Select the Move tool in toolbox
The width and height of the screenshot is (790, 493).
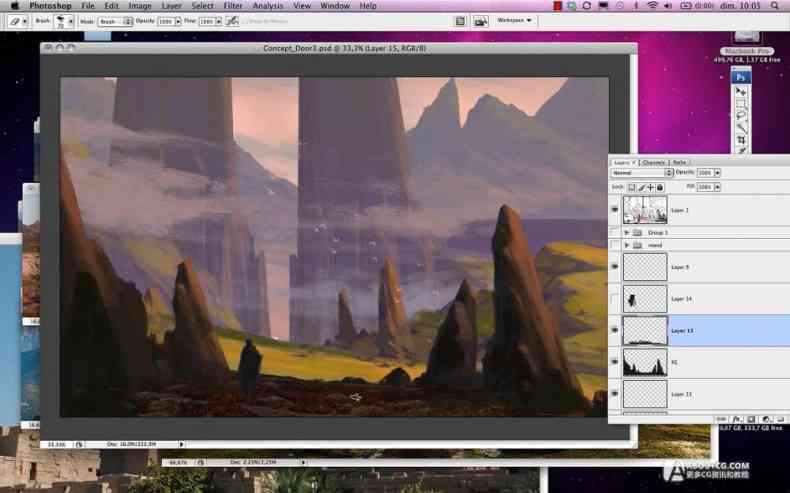(x=741, y=91)
